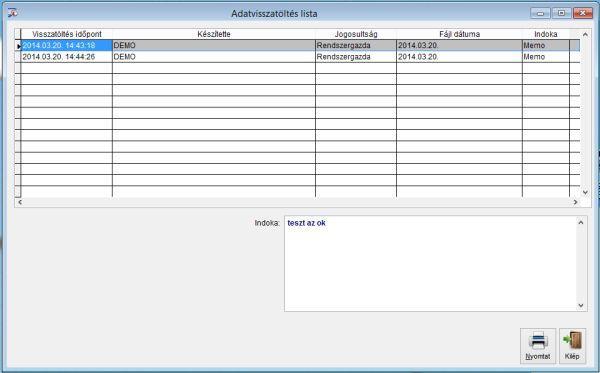Click the Kilép exit door button
Image resolution: width=600 pixels, height=373 pixels.
tap(572, 346)
